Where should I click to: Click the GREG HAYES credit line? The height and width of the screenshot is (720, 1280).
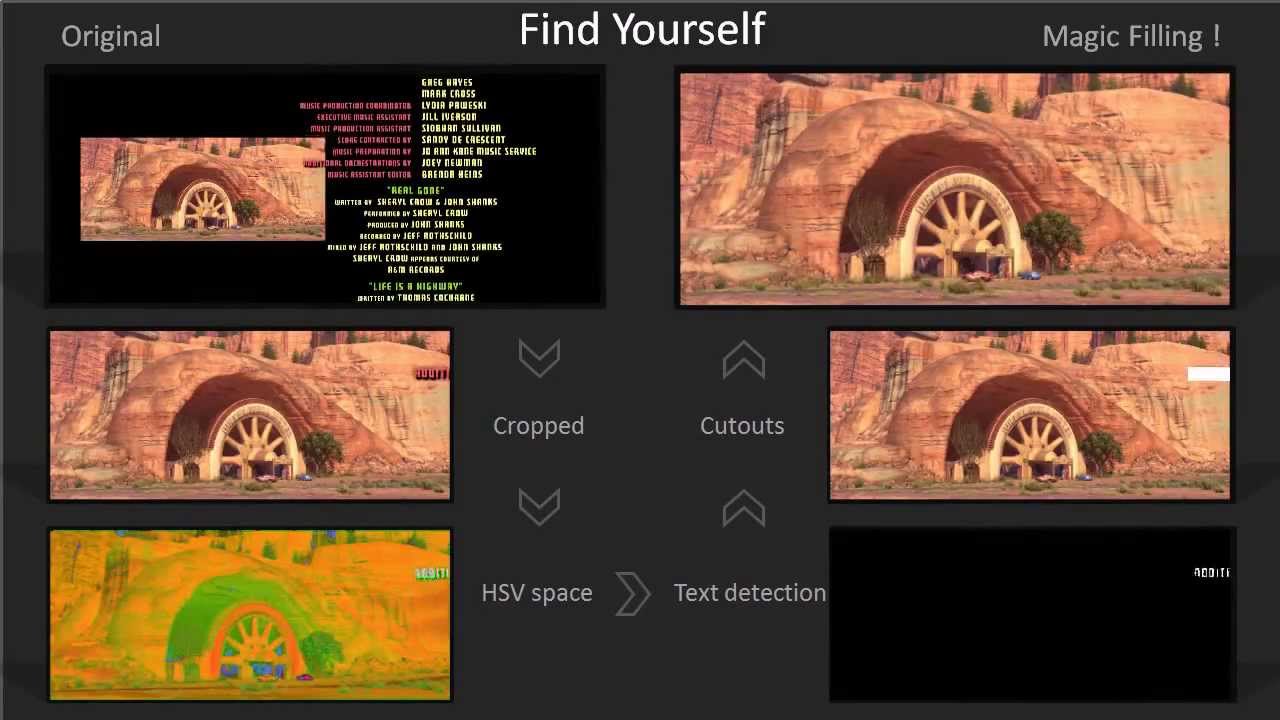[x=447, y=82]
